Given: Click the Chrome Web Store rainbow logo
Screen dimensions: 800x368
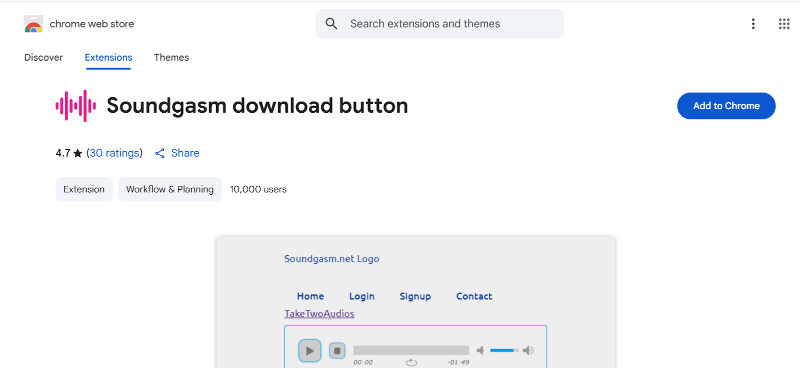Looking at the screenshot, I should (x=34, y=24).
